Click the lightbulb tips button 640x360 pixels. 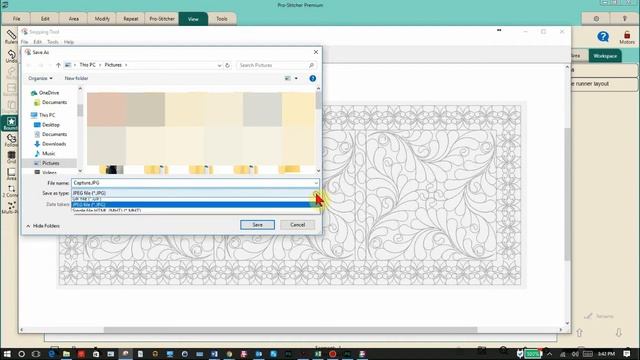click(x=624, y=19)
